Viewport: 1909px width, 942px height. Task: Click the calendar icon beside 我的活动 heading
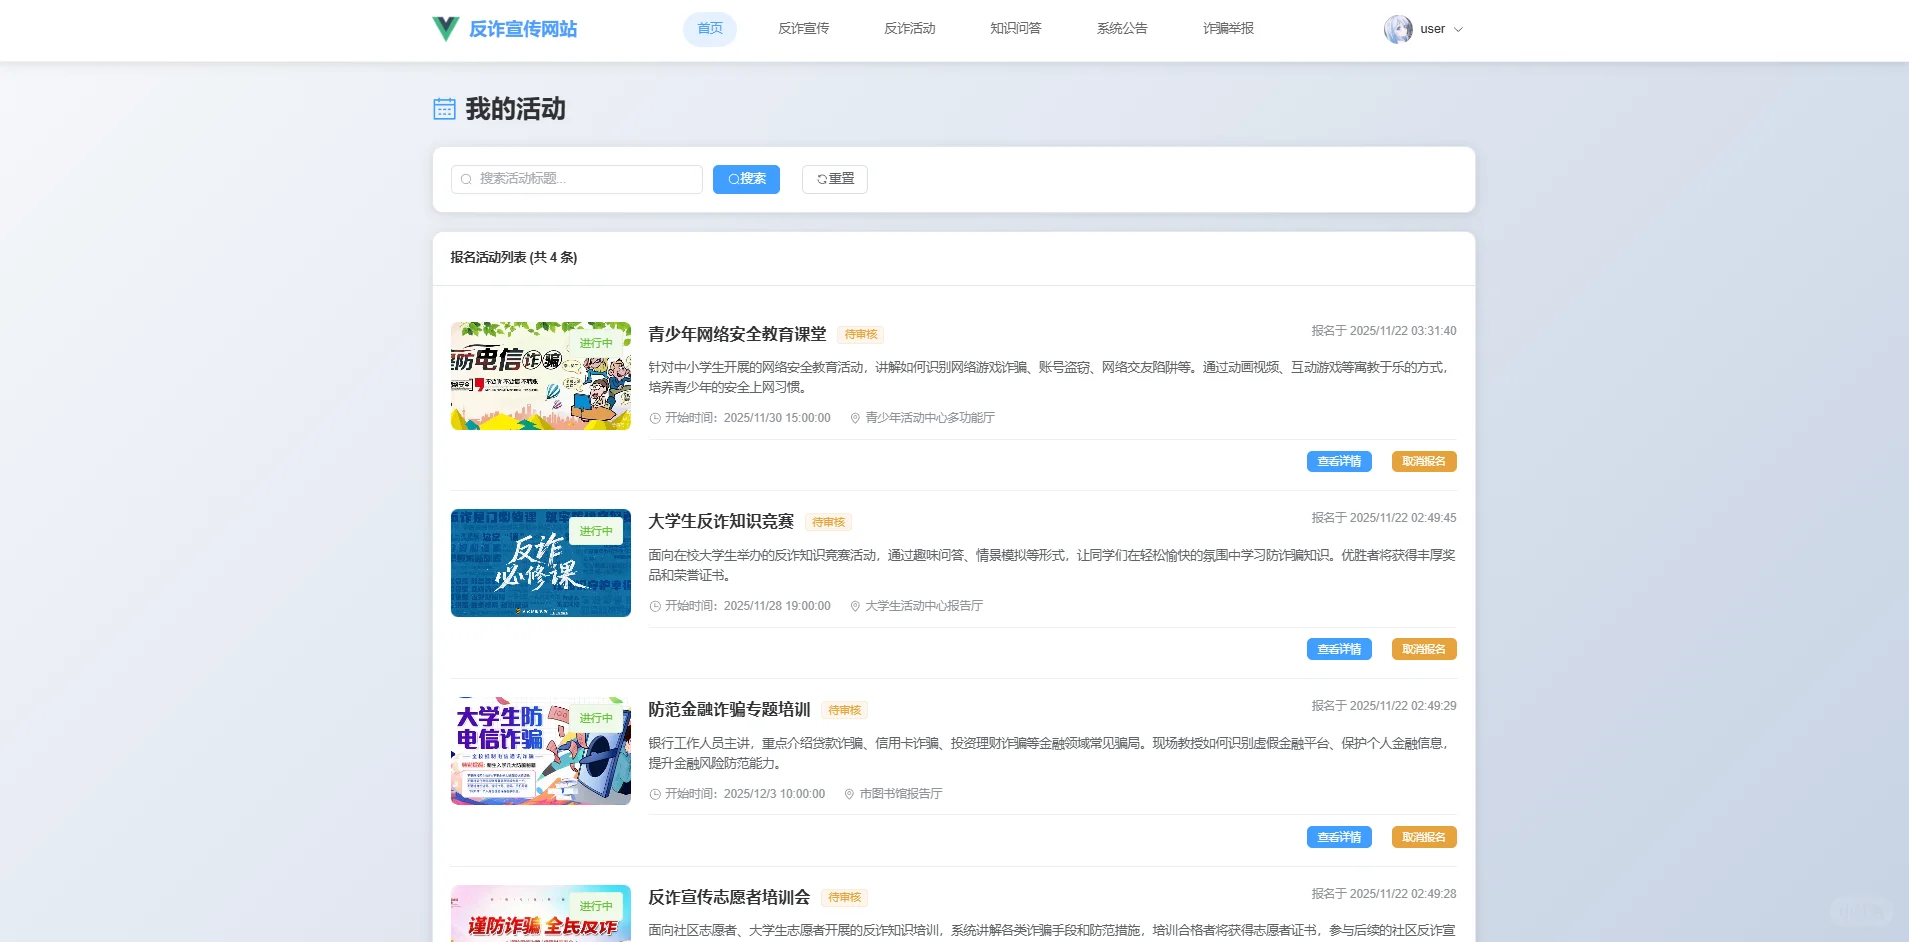point(443,108)
